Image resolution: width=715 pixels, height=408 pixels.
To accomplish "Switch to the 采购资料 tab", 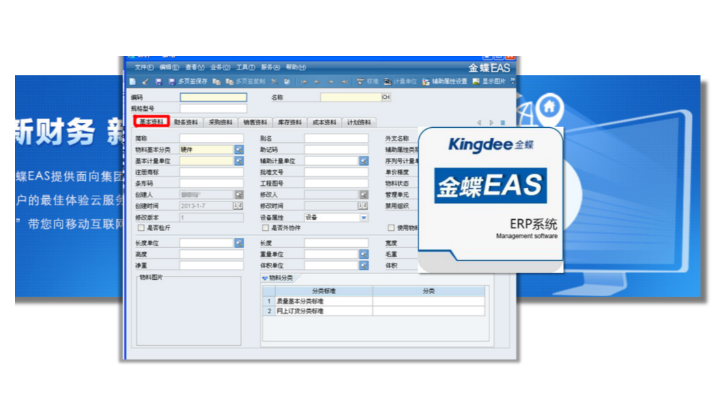I will click(221, 122).
